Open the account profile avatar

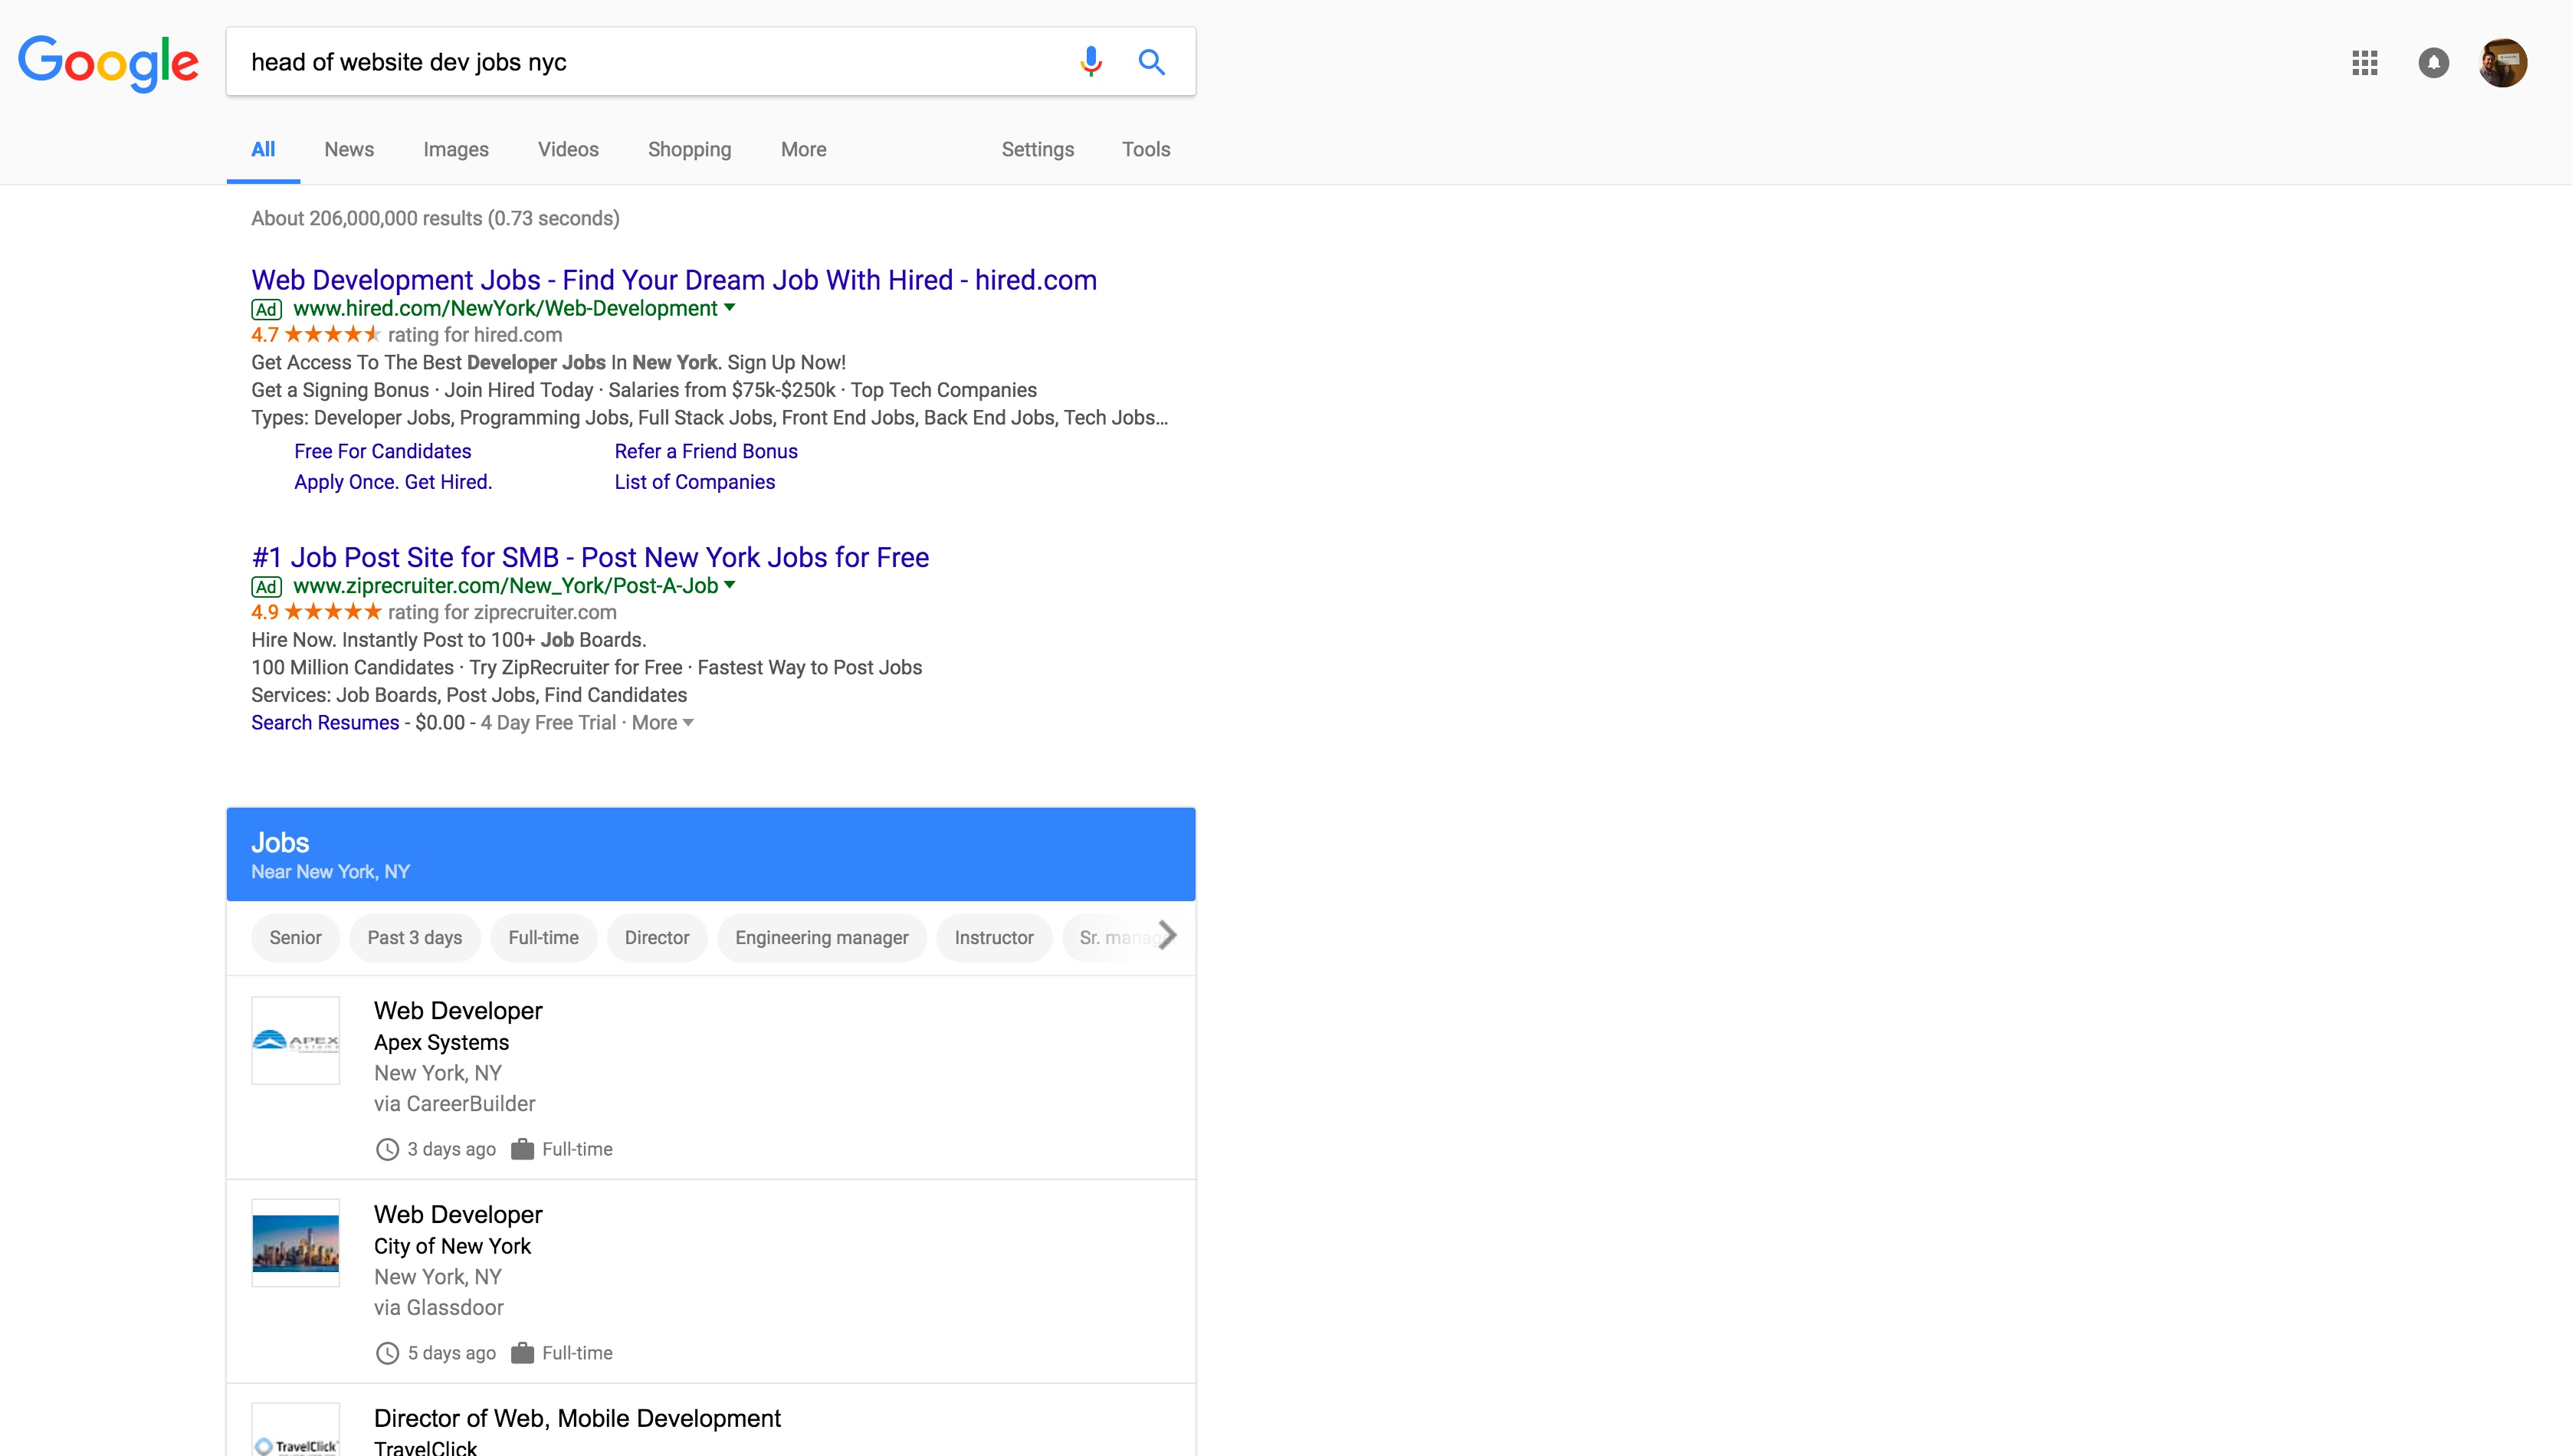point(2503,63)
